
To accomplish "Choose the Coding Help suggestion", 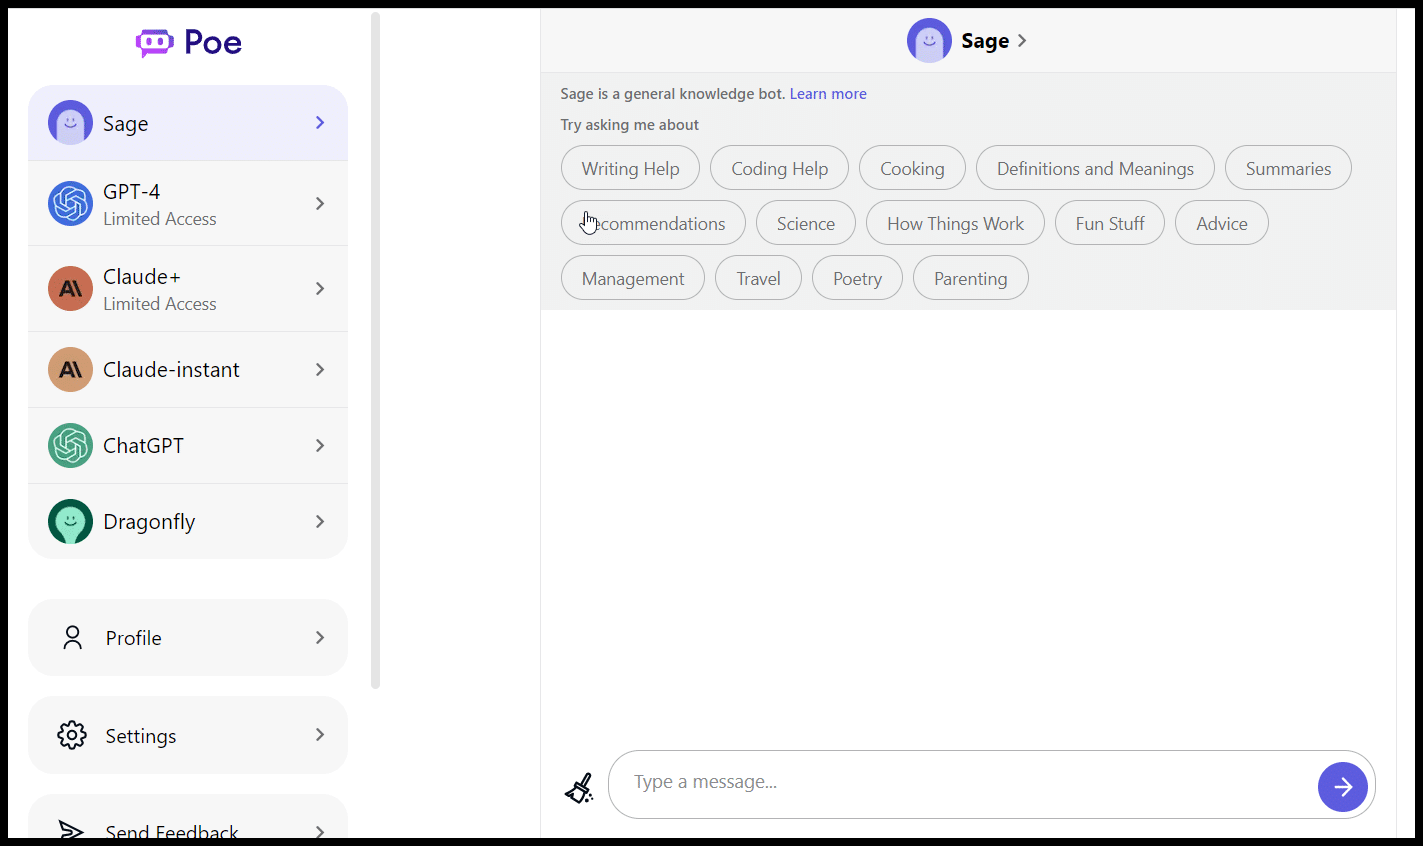I will click(779, 168).
